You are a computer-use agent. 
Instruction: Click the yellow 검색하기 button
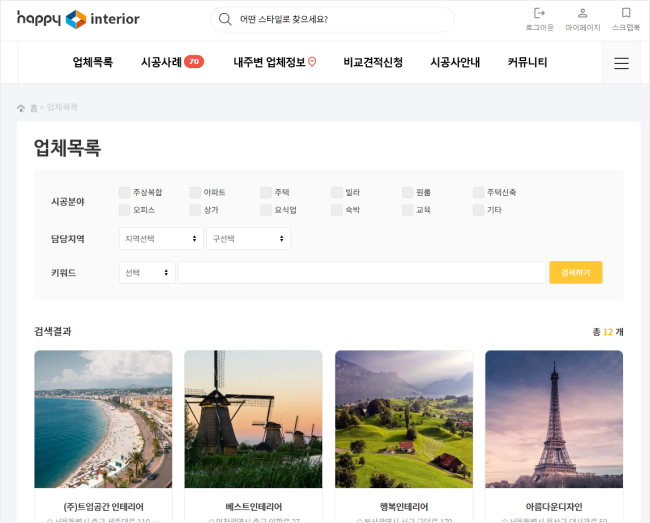[575, 273]
